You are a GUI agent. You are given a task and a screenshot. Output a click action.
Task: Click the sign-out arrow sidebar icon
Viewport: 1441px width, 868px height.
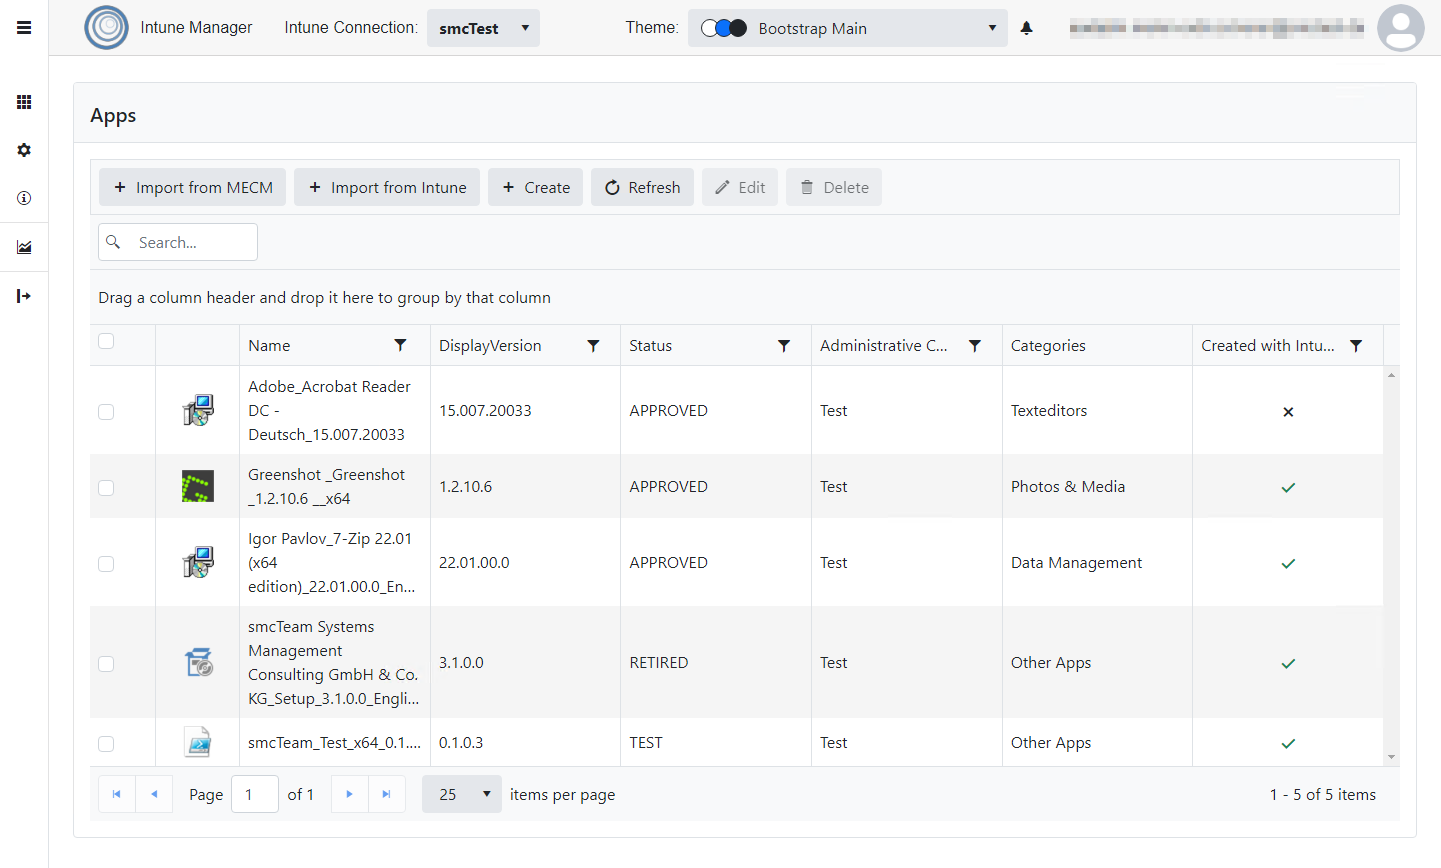click(24, 296)
